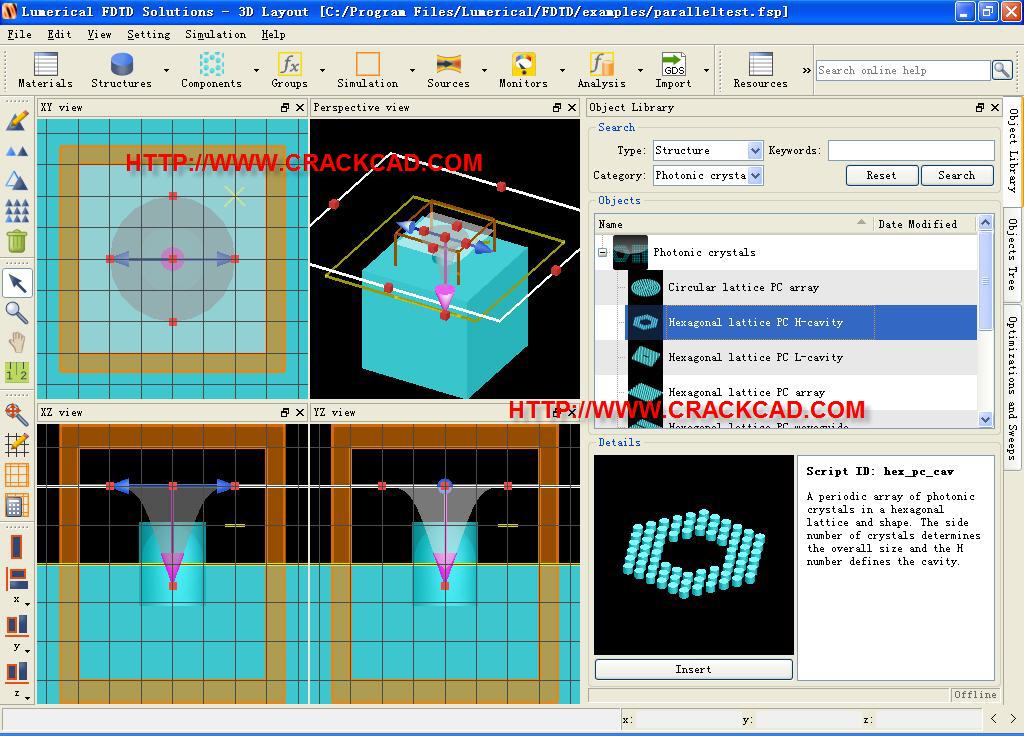Select the edit object pencil tool
Image resolution: width=1024 pixels, height=736 pixels.
point(17,120)
